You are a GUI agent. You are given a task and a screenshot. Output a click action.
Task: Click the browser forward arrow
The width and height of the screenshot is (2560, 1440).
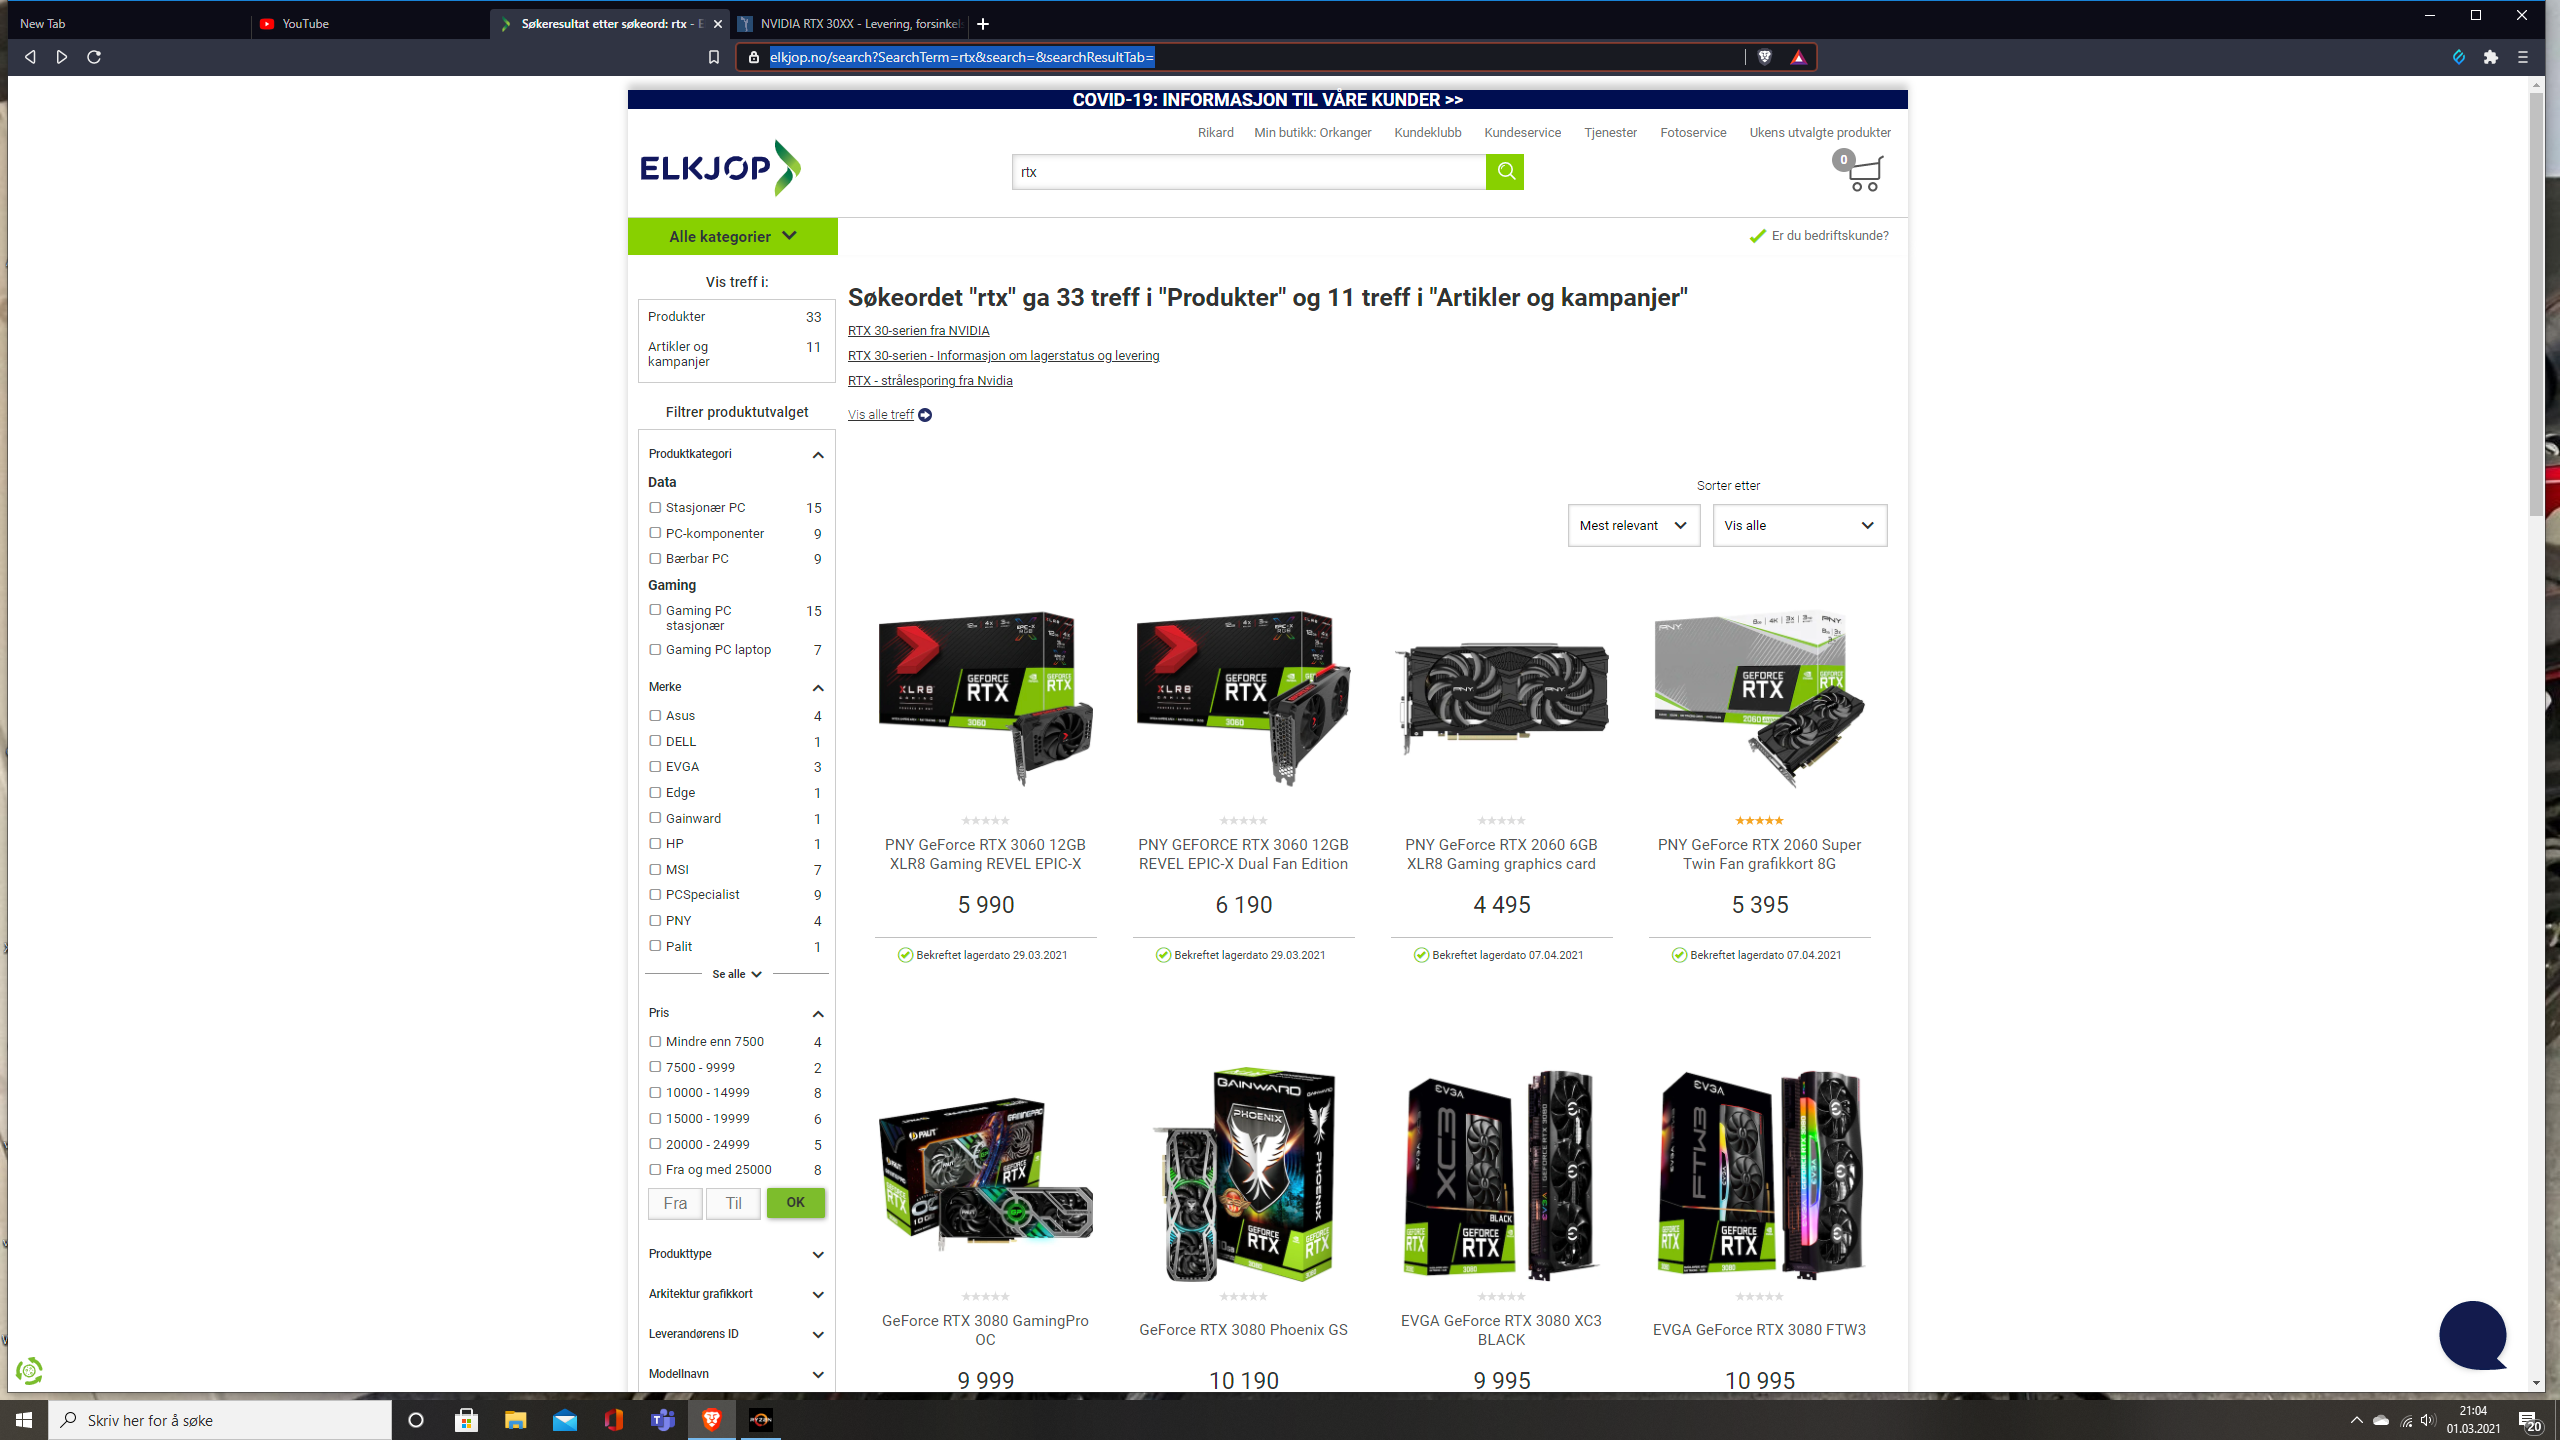point(62,57)
